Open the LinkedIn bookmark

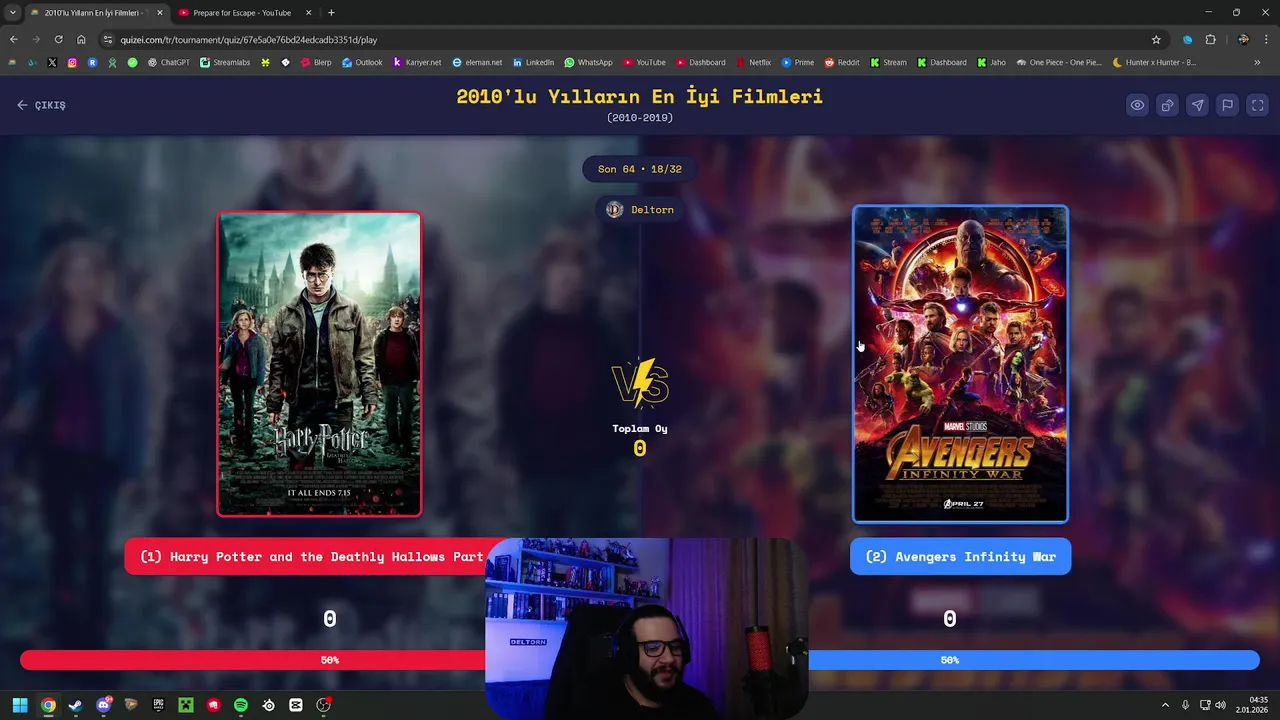click(533, 62)
